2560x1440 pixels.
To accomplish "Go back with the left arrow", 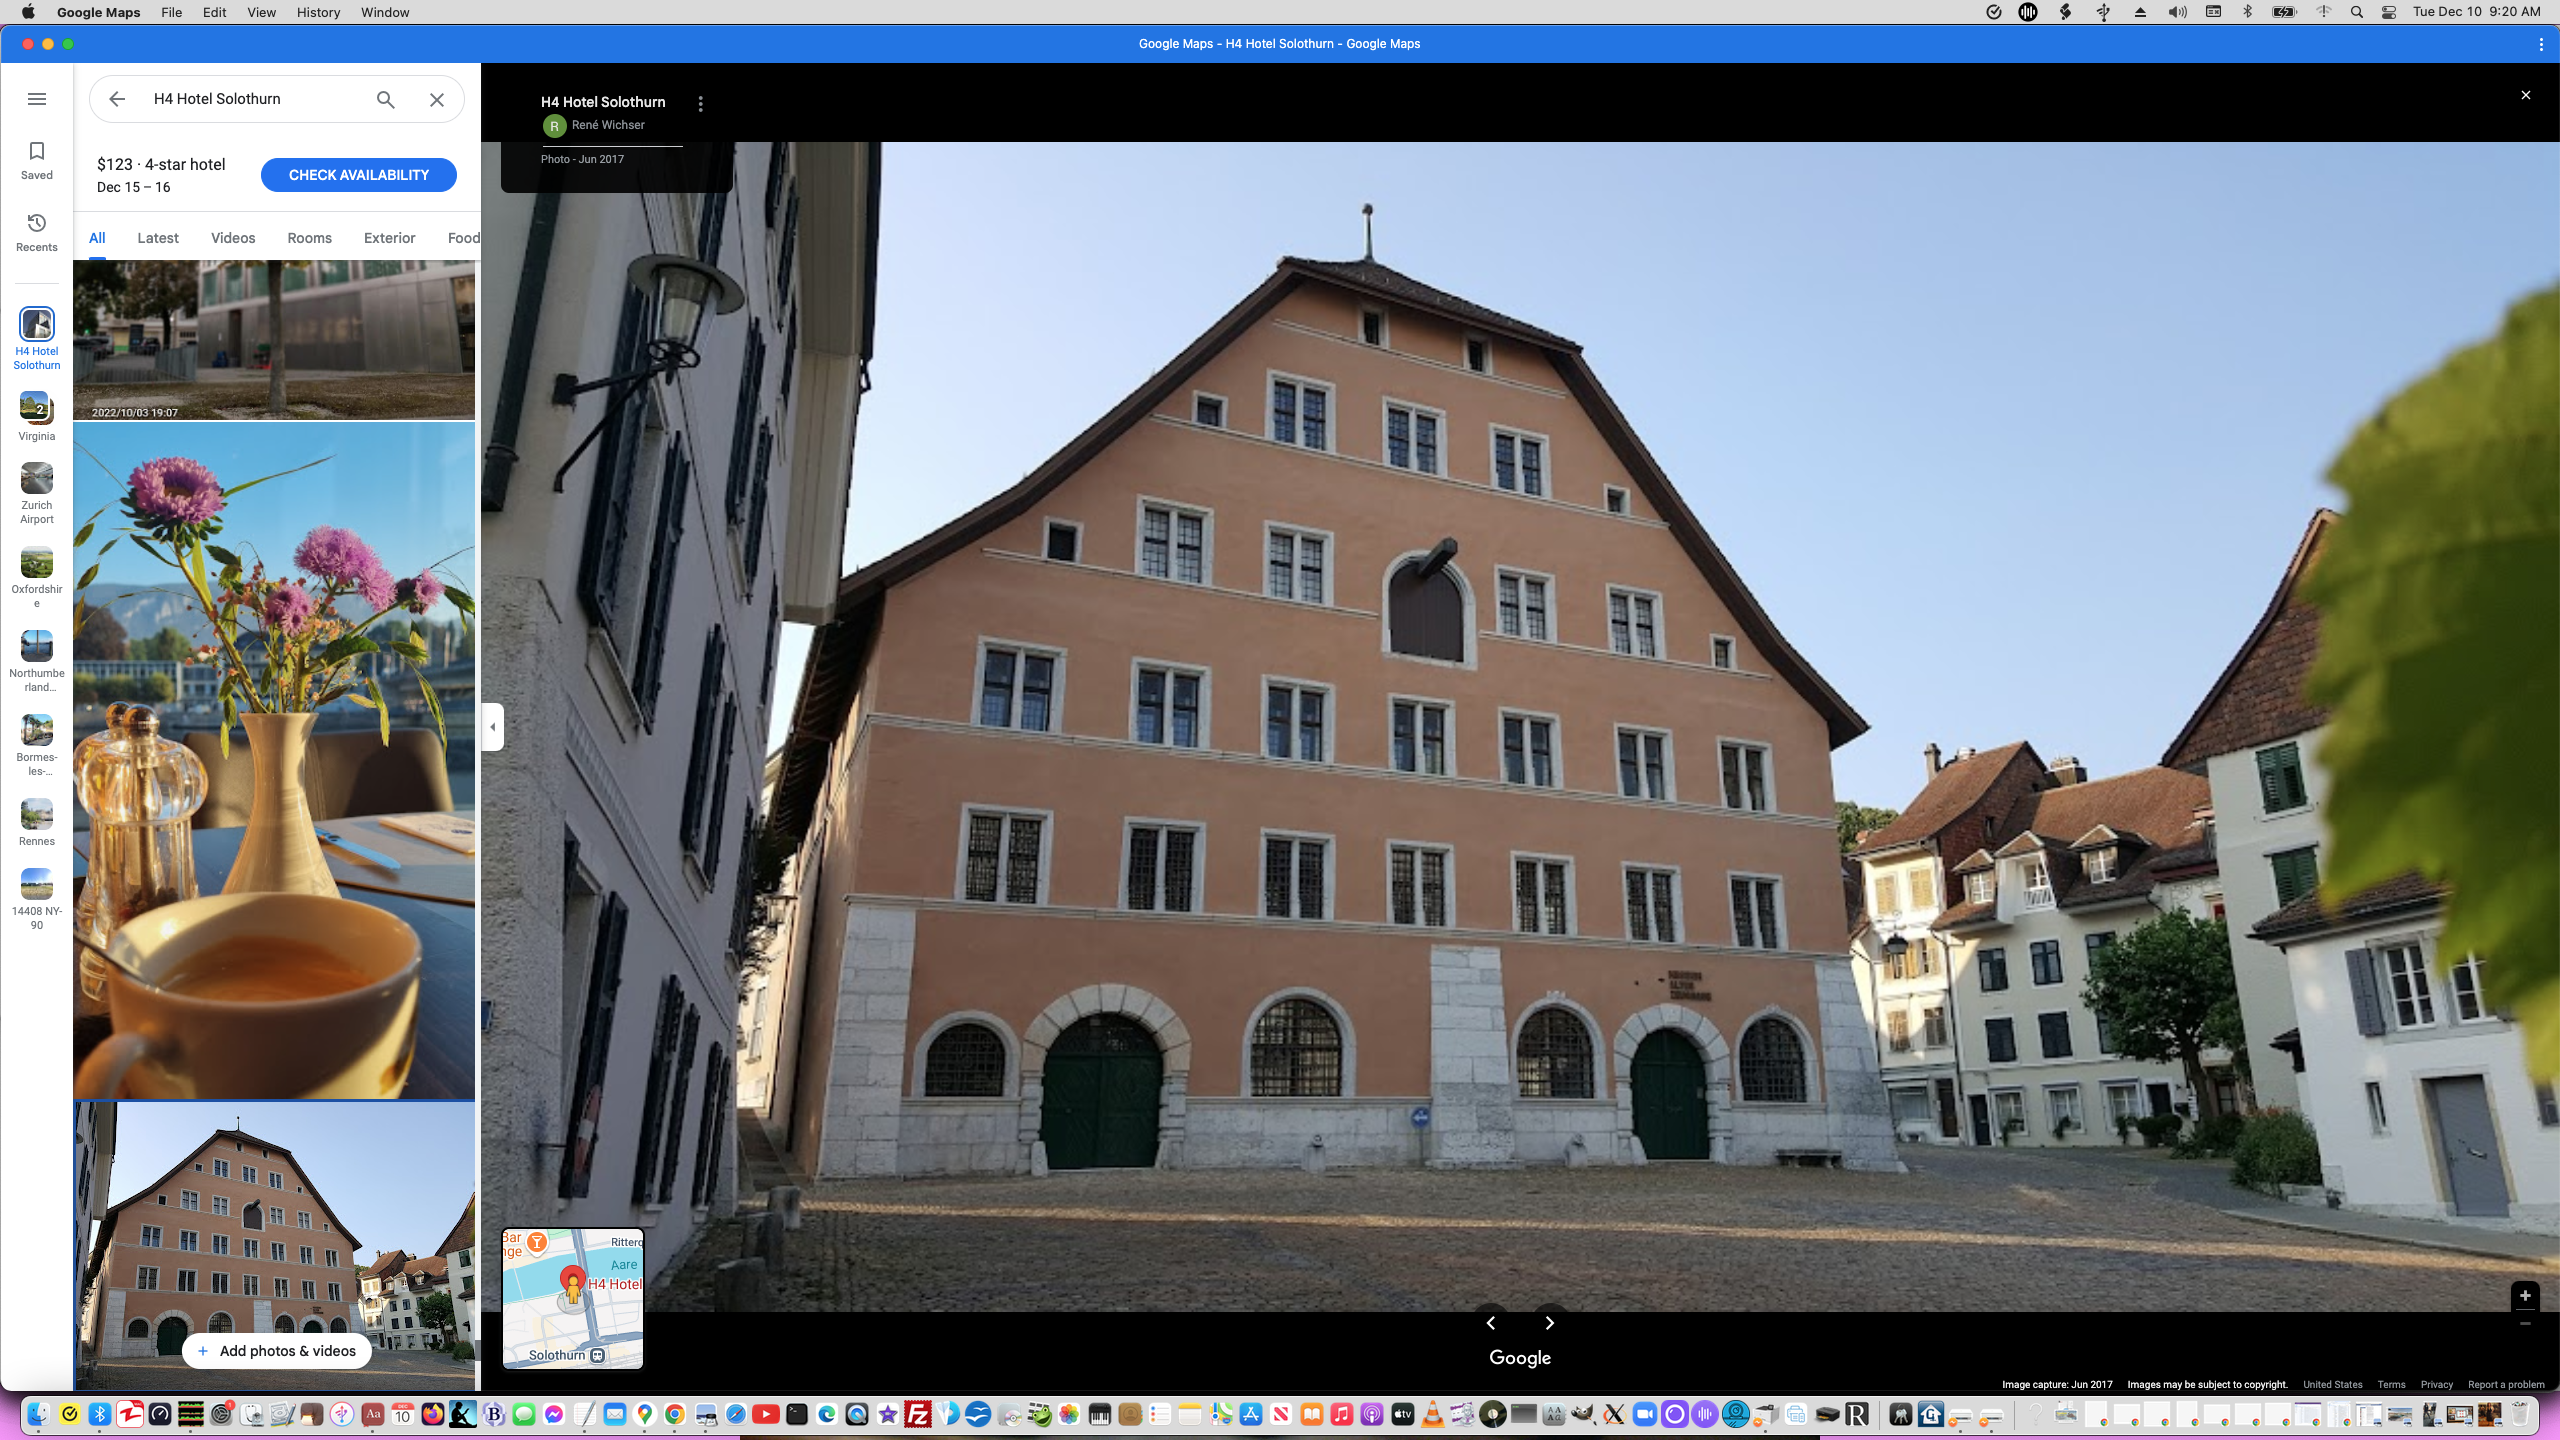I will [x=117, y=99].
